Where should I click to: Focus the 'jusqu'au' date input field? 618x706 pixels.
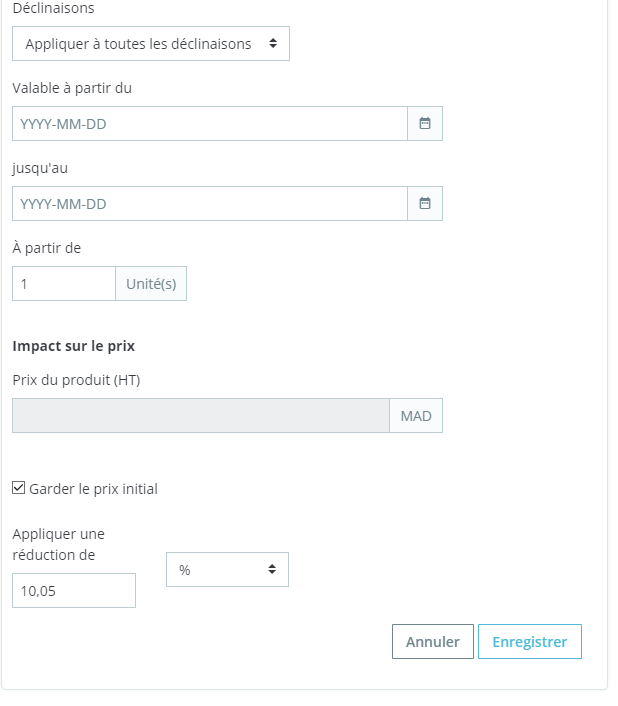pyautogui.click(x=210, y=204)
